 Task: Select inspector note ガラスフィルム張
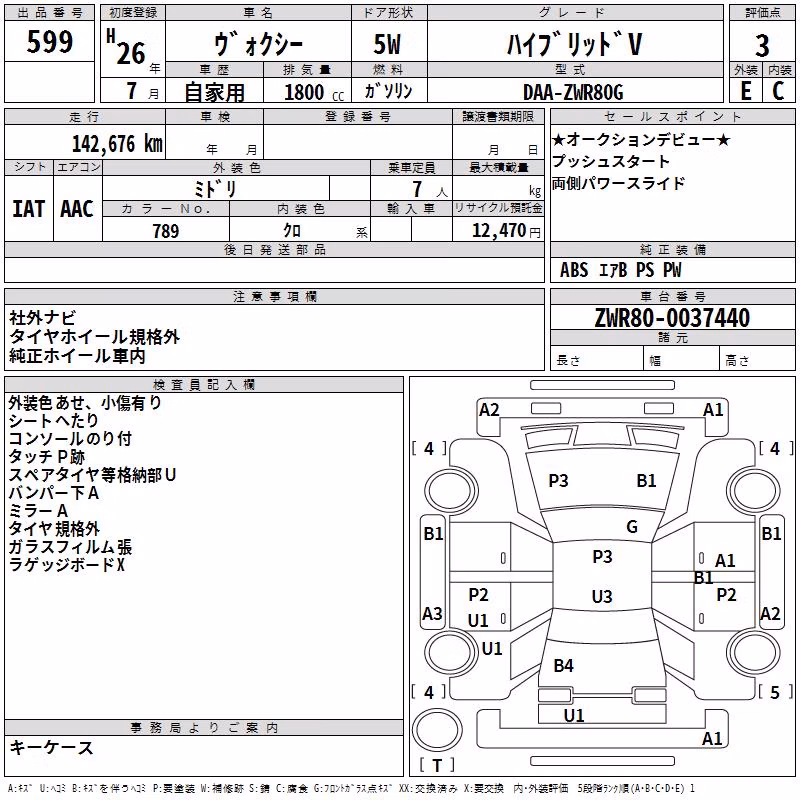70,547
